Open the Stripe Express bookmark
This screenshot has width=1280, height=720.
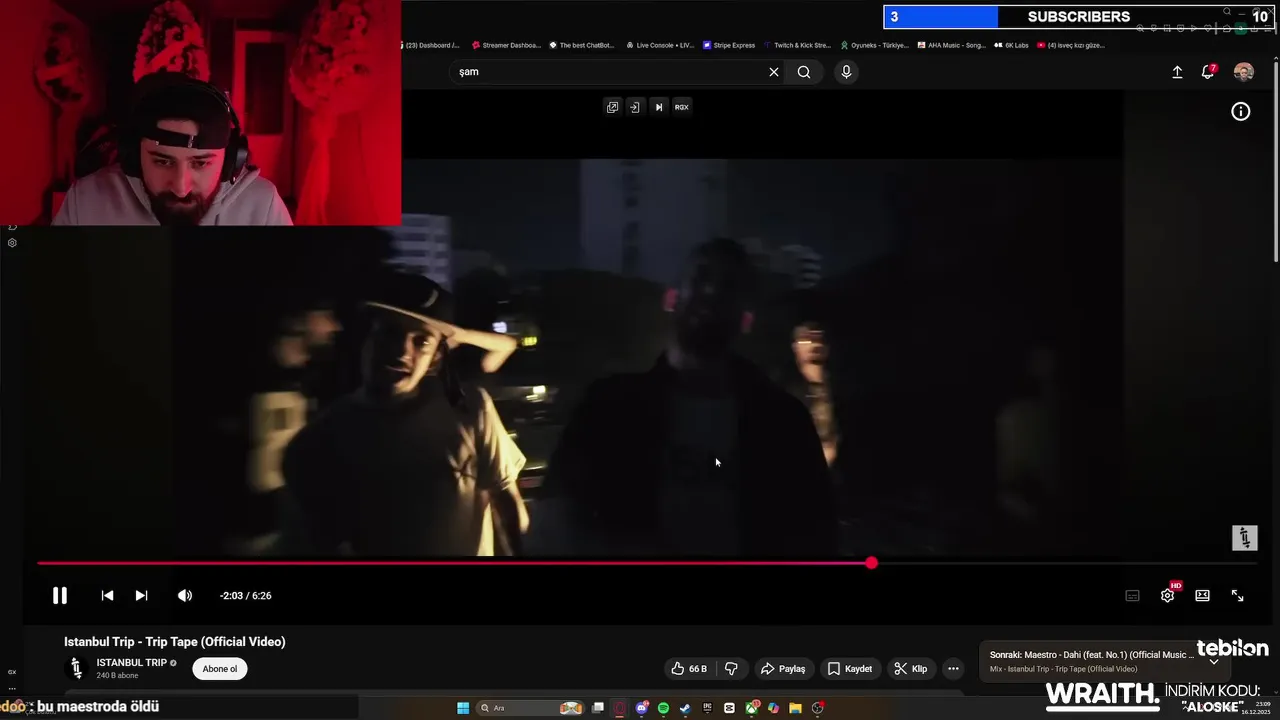tap(729, 45)
